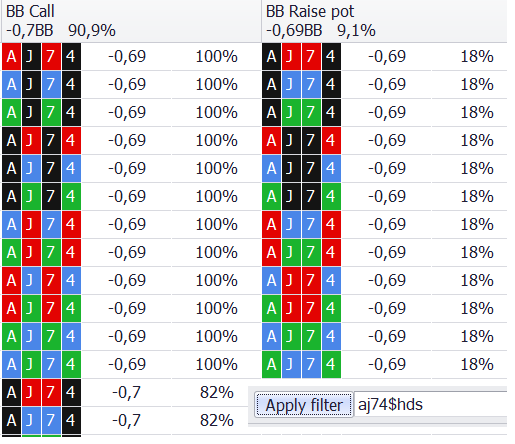The height and width of the screenshot is (444, 515).
Task: Click 18% beside BB Raise pot's green A, blue J hand
Action: click(x=477, y=364)
